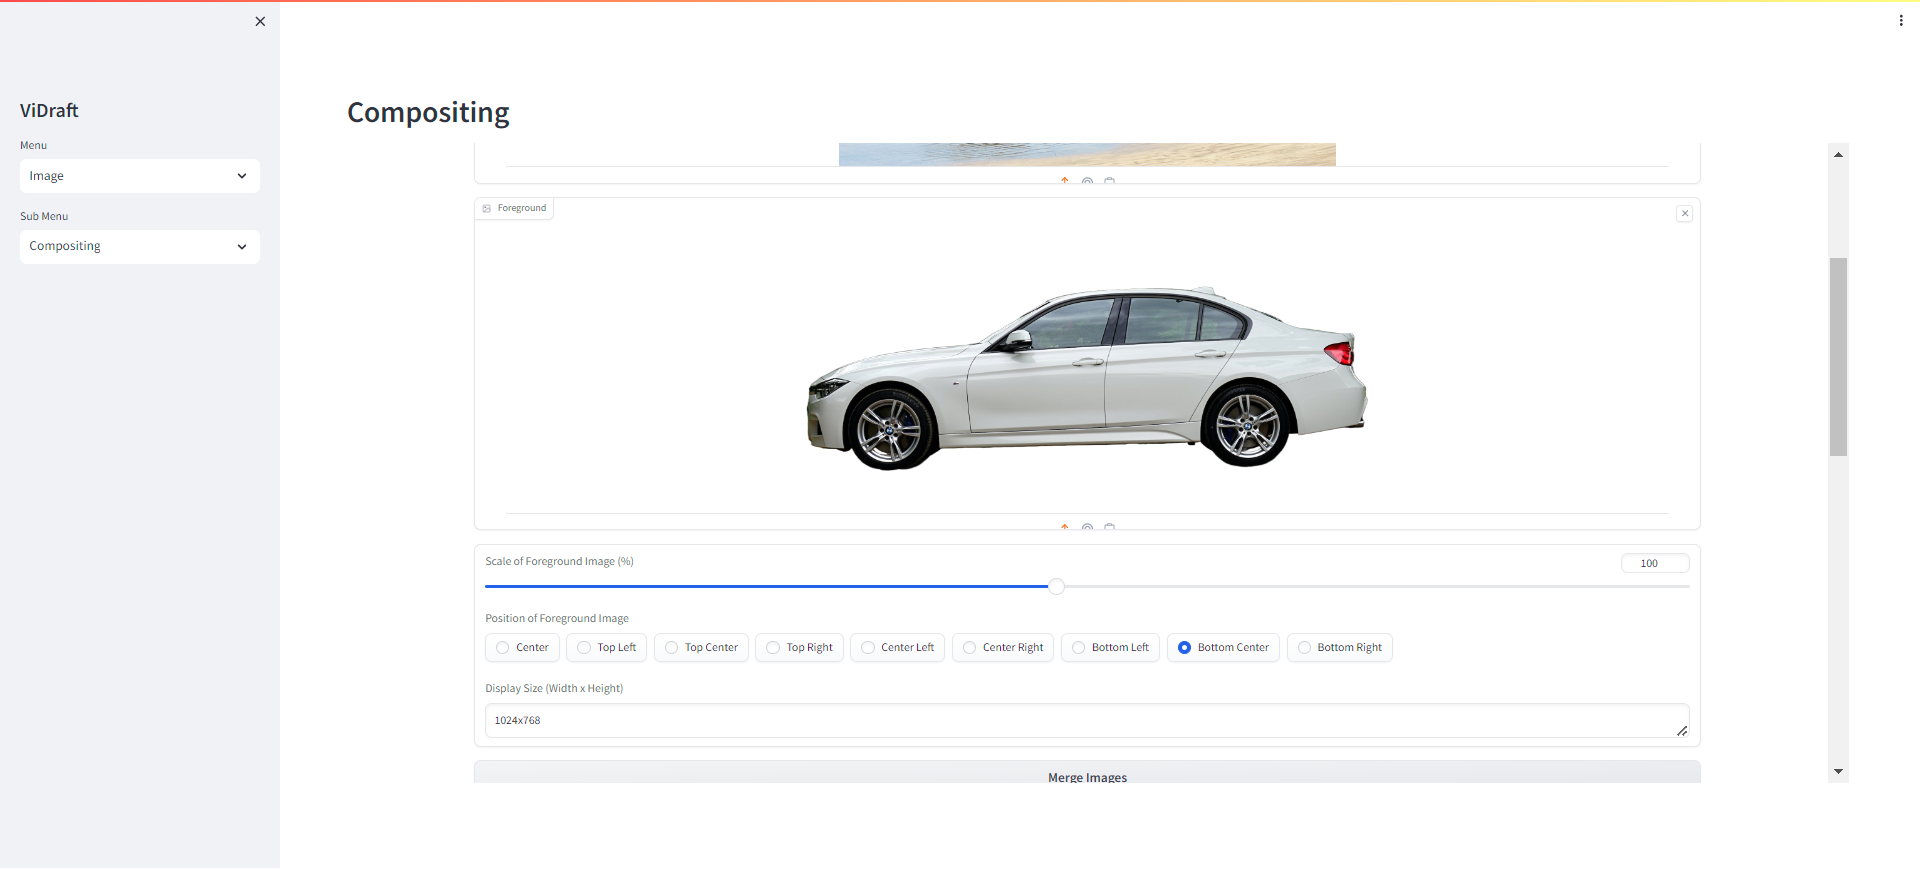This screenshot has width=1920, height=869.
Task: Click the webcam icon under the car image
Action: coord(1087,526)
